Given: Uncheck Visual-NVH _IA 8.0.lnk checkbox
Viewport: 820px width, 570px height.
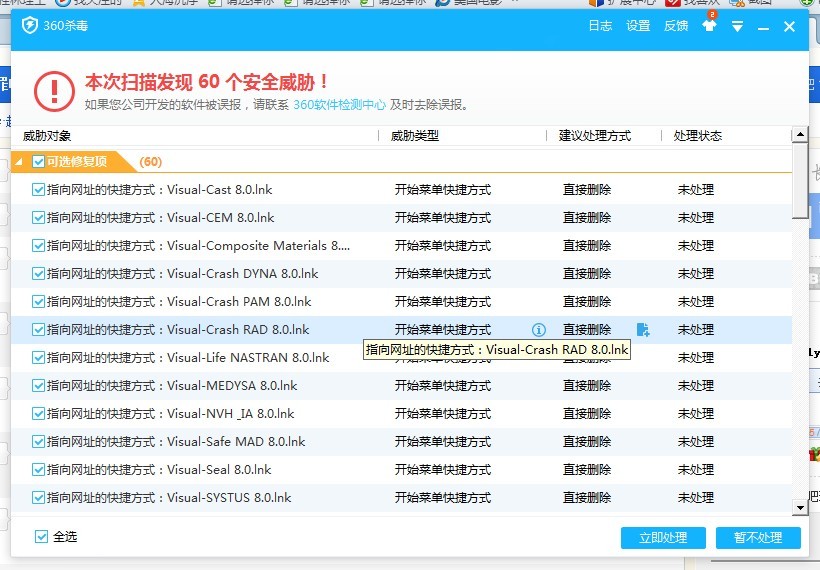Looking at the screenshot, I should coord(38,414).
